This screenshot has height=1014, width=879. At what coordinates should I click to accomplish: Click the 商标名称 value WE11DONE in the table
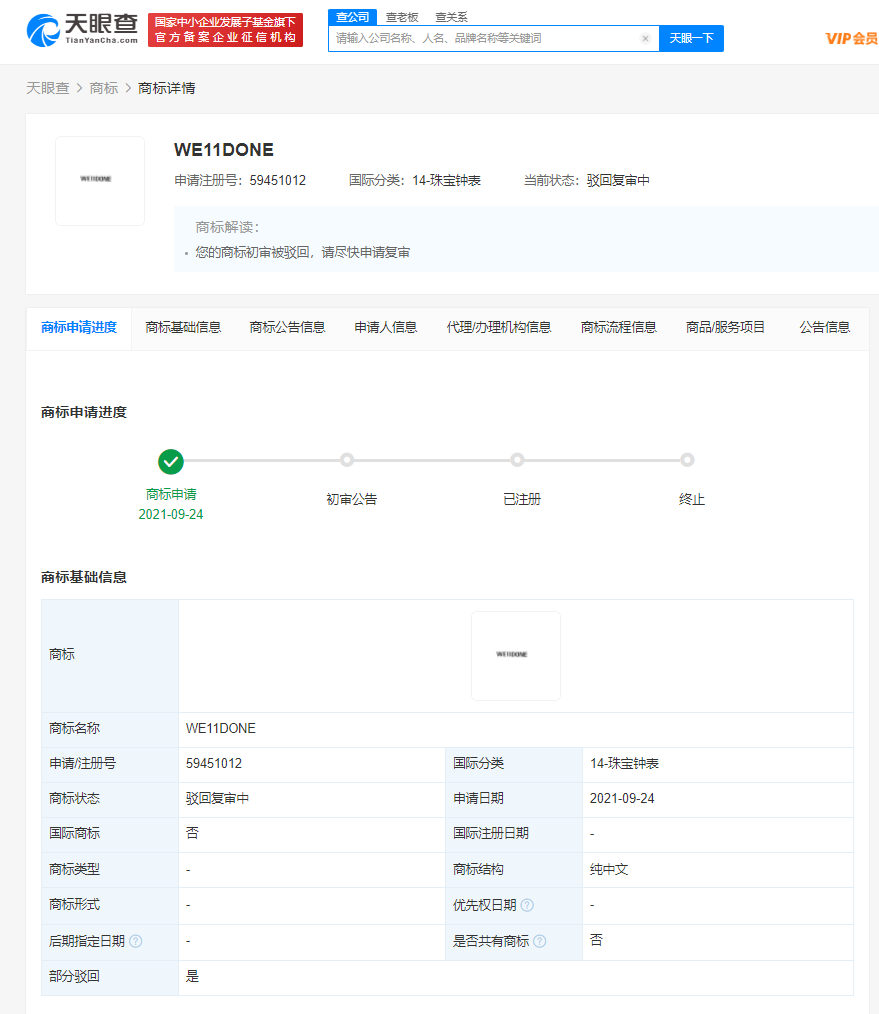point(221,729)
